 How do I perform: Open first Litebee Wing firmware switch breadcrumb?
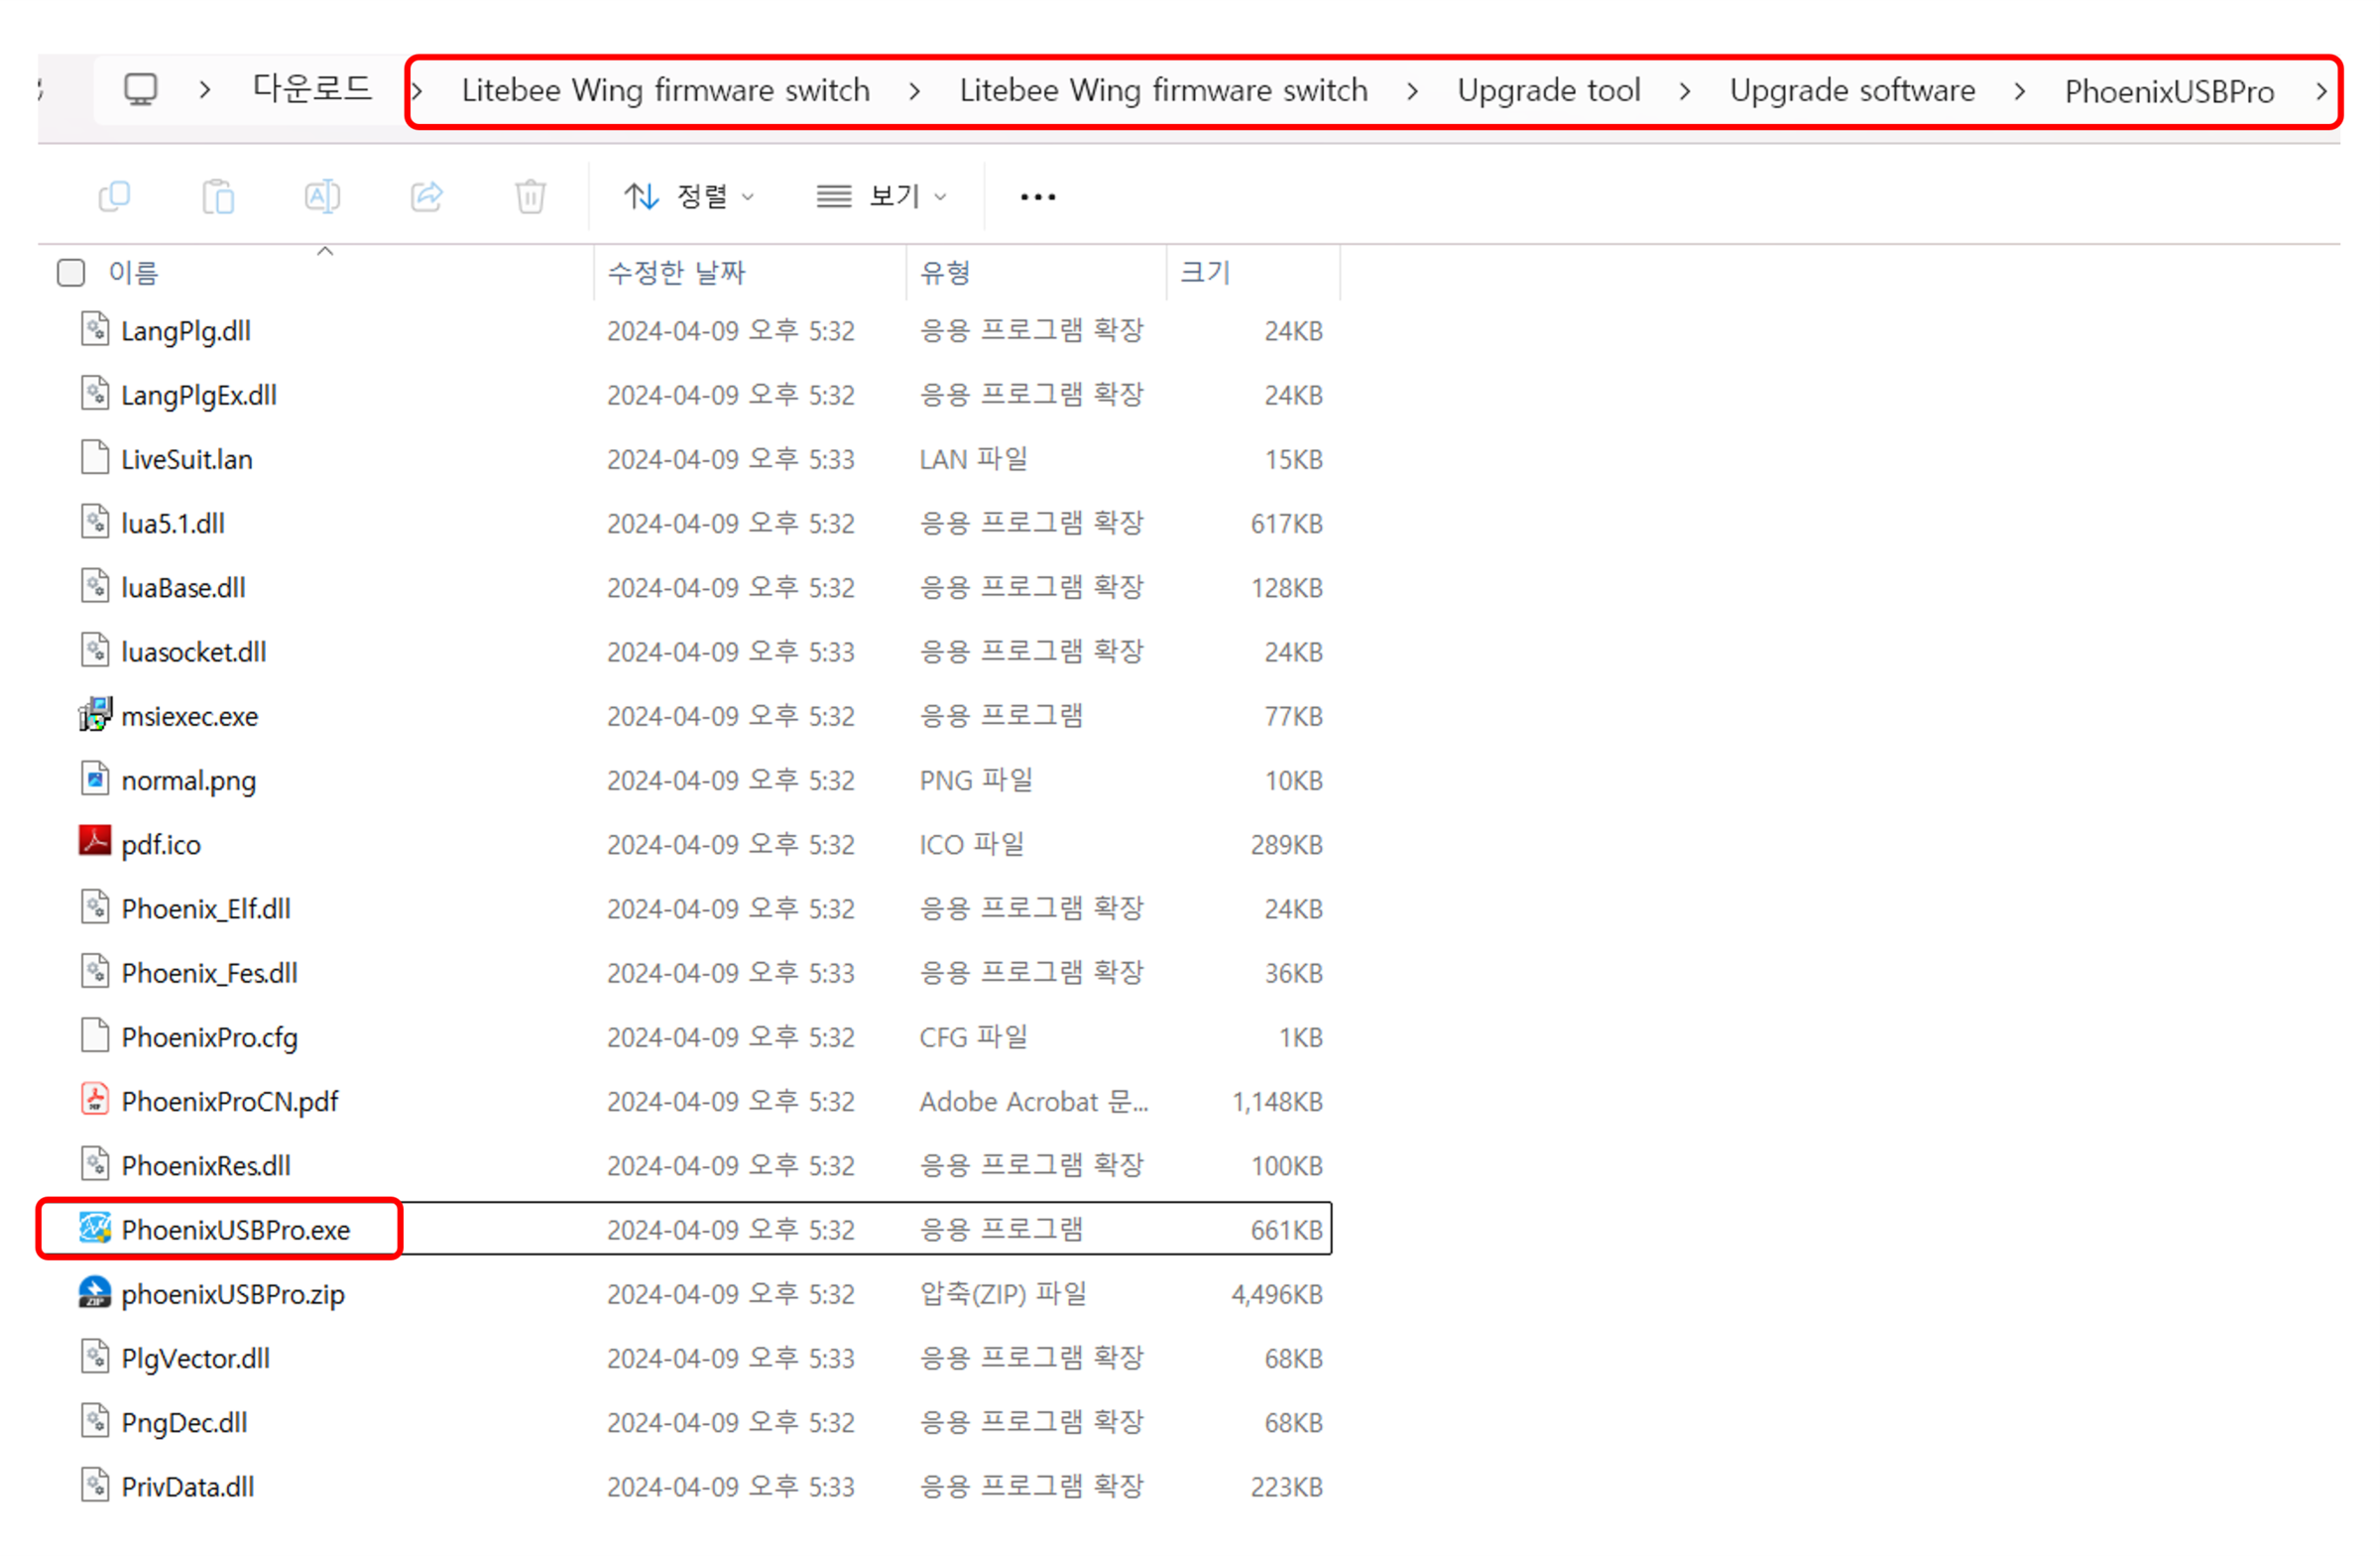point(665,91)
